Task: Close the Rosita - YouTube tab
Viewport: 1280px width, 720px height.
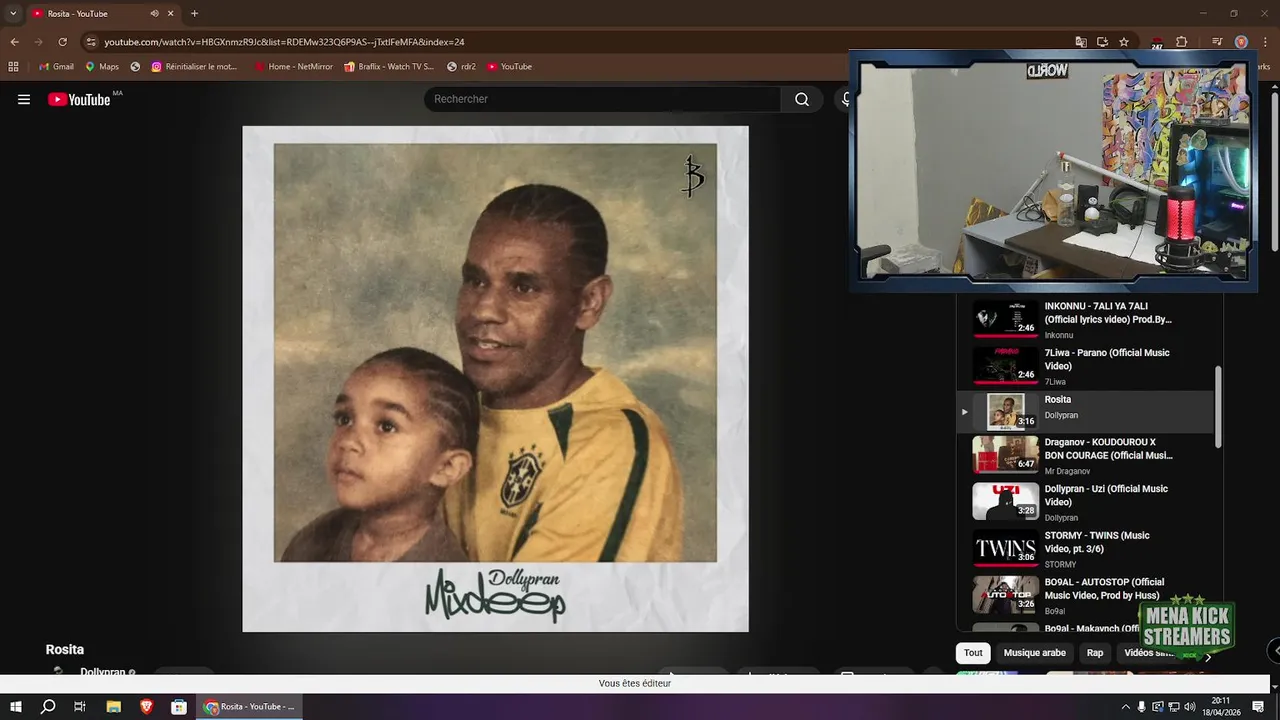Action: [x=171, y=14]
